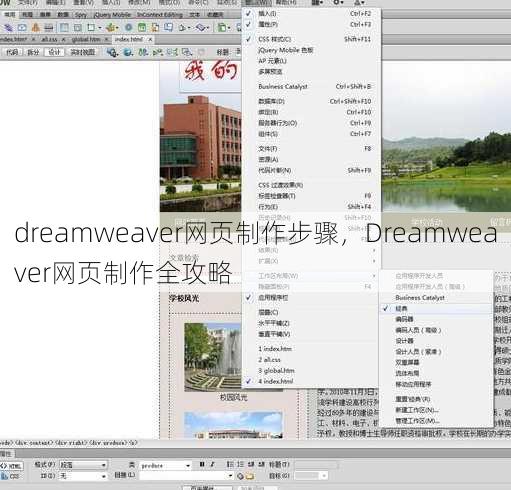Choose jQuery Mobile 色板 menu item

click(x=311, y=50)
